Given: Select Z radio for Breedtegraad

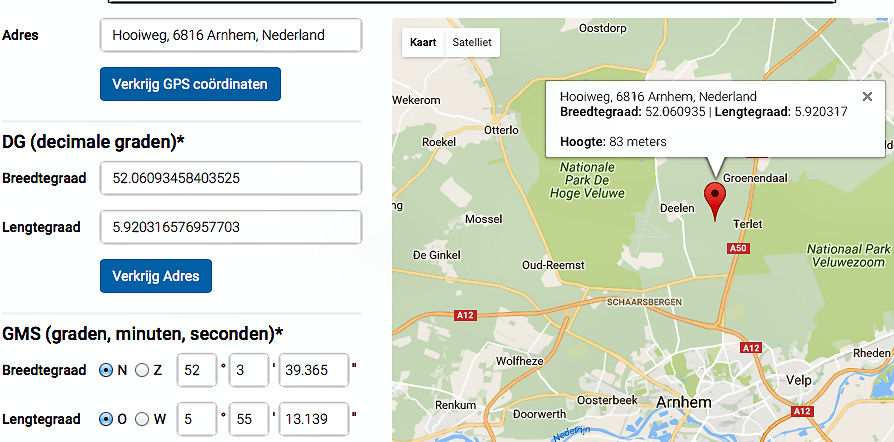Looking at the screenshot, I should point(141,370).
